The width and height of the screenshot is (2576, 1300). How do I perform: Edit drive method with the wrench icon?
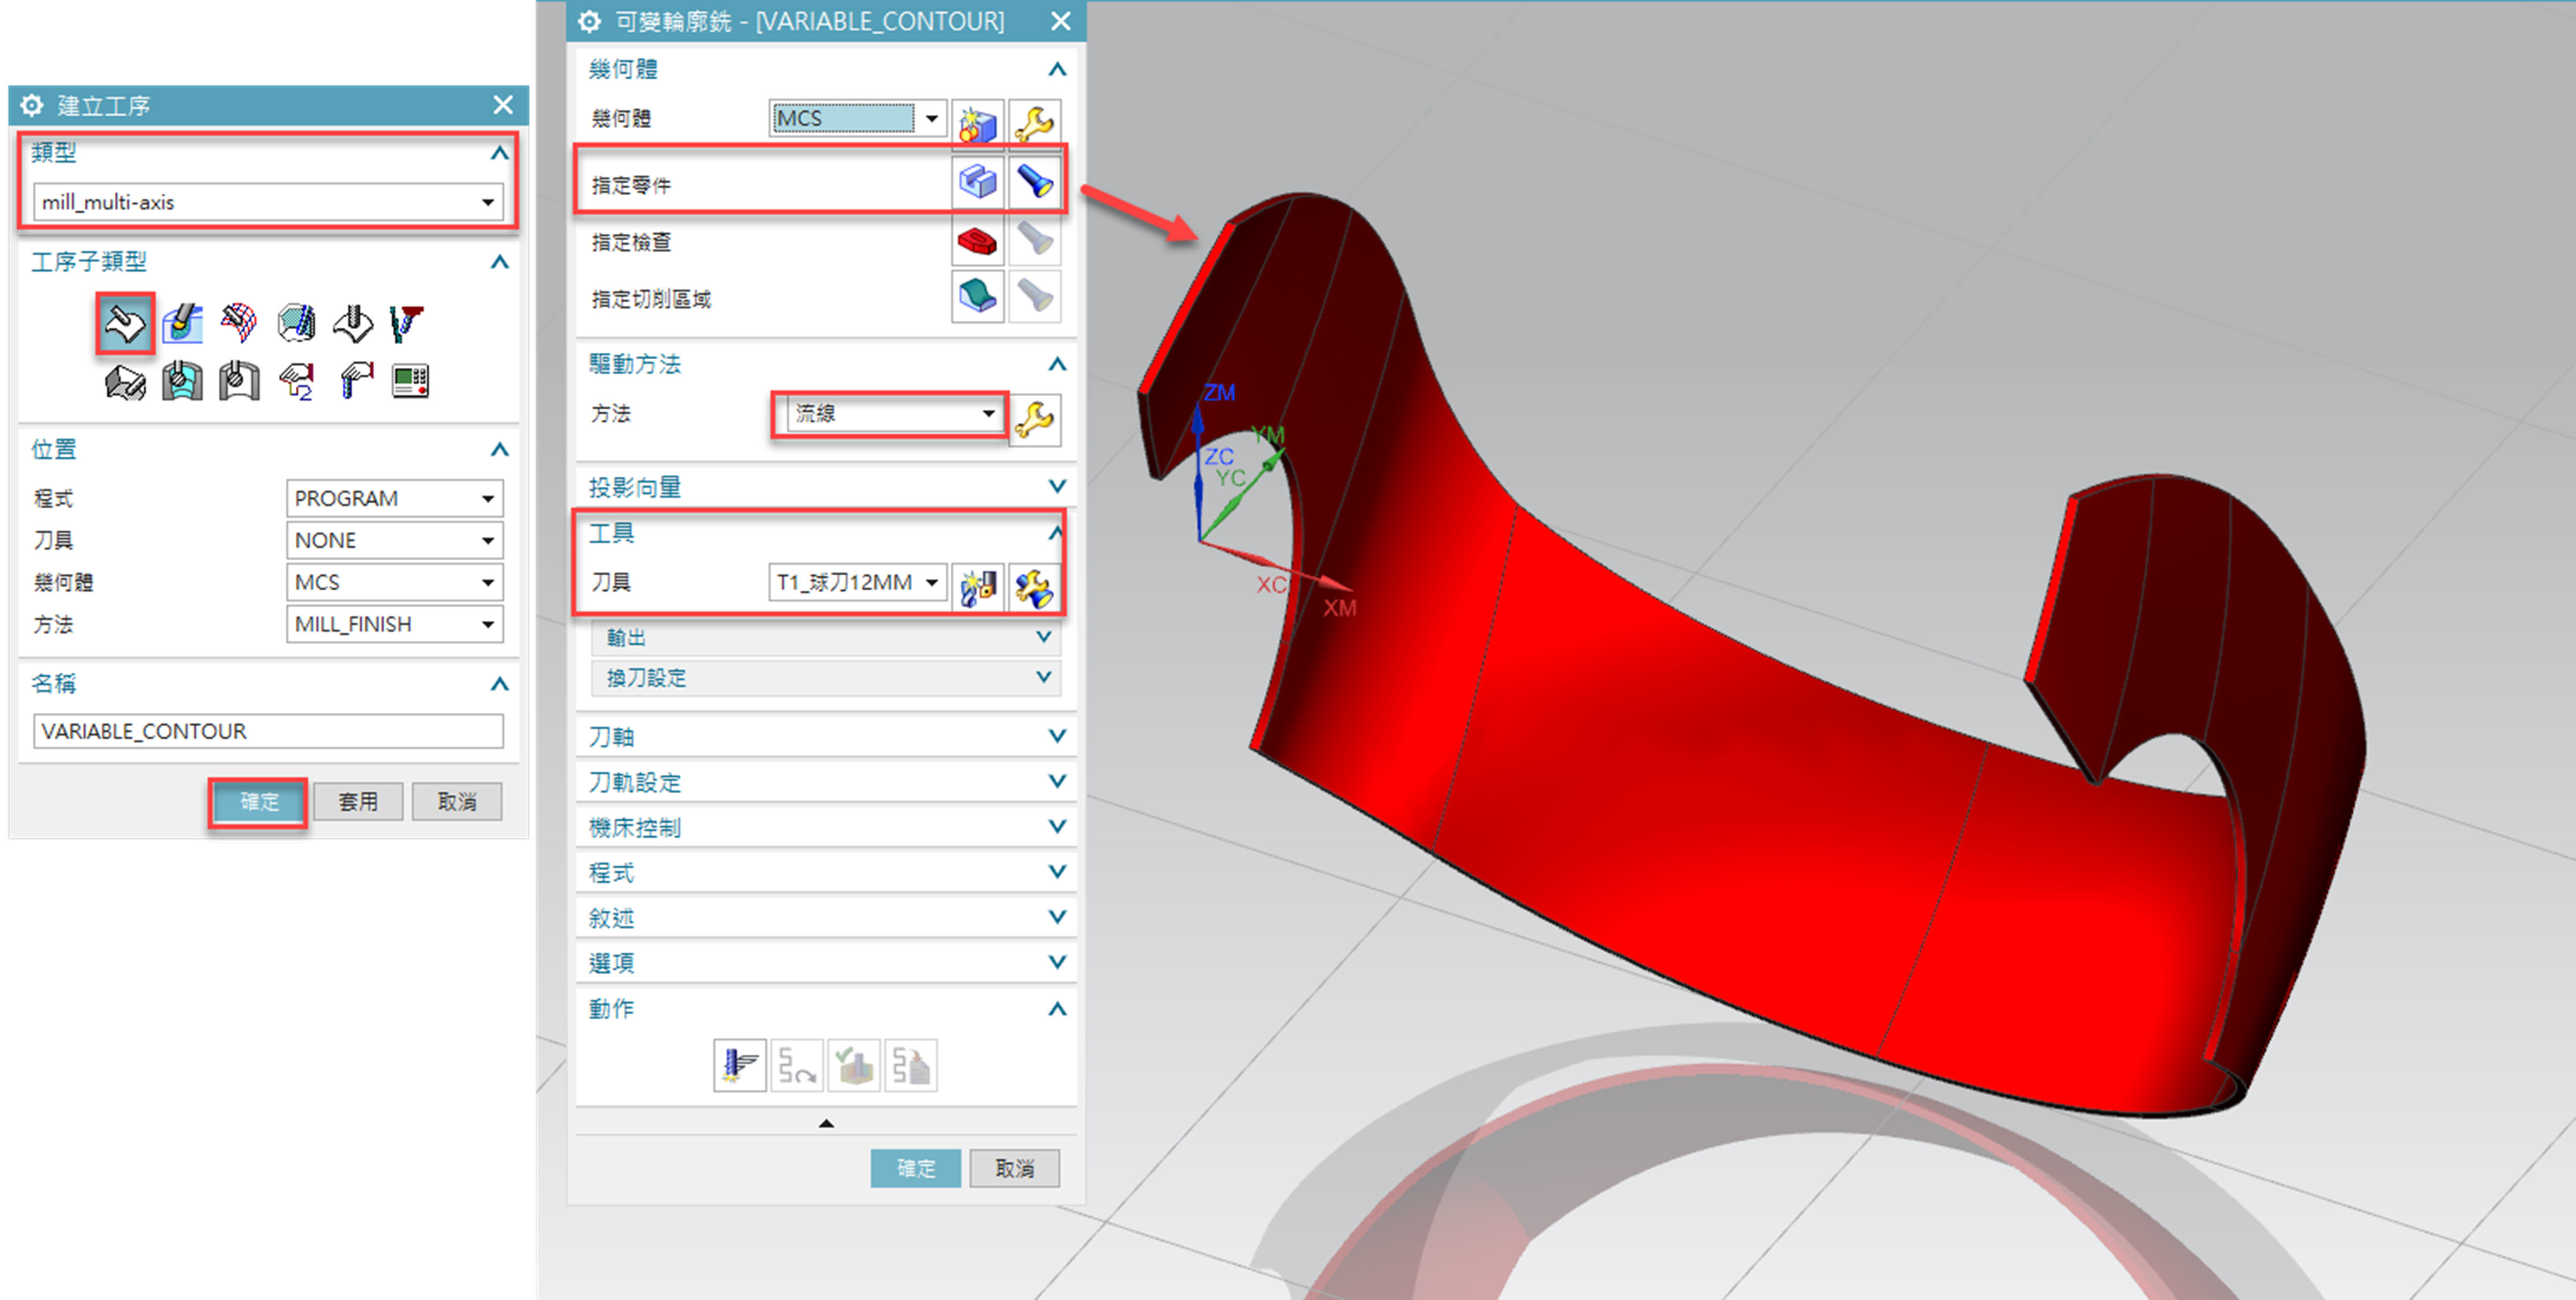pos(1034,419)
